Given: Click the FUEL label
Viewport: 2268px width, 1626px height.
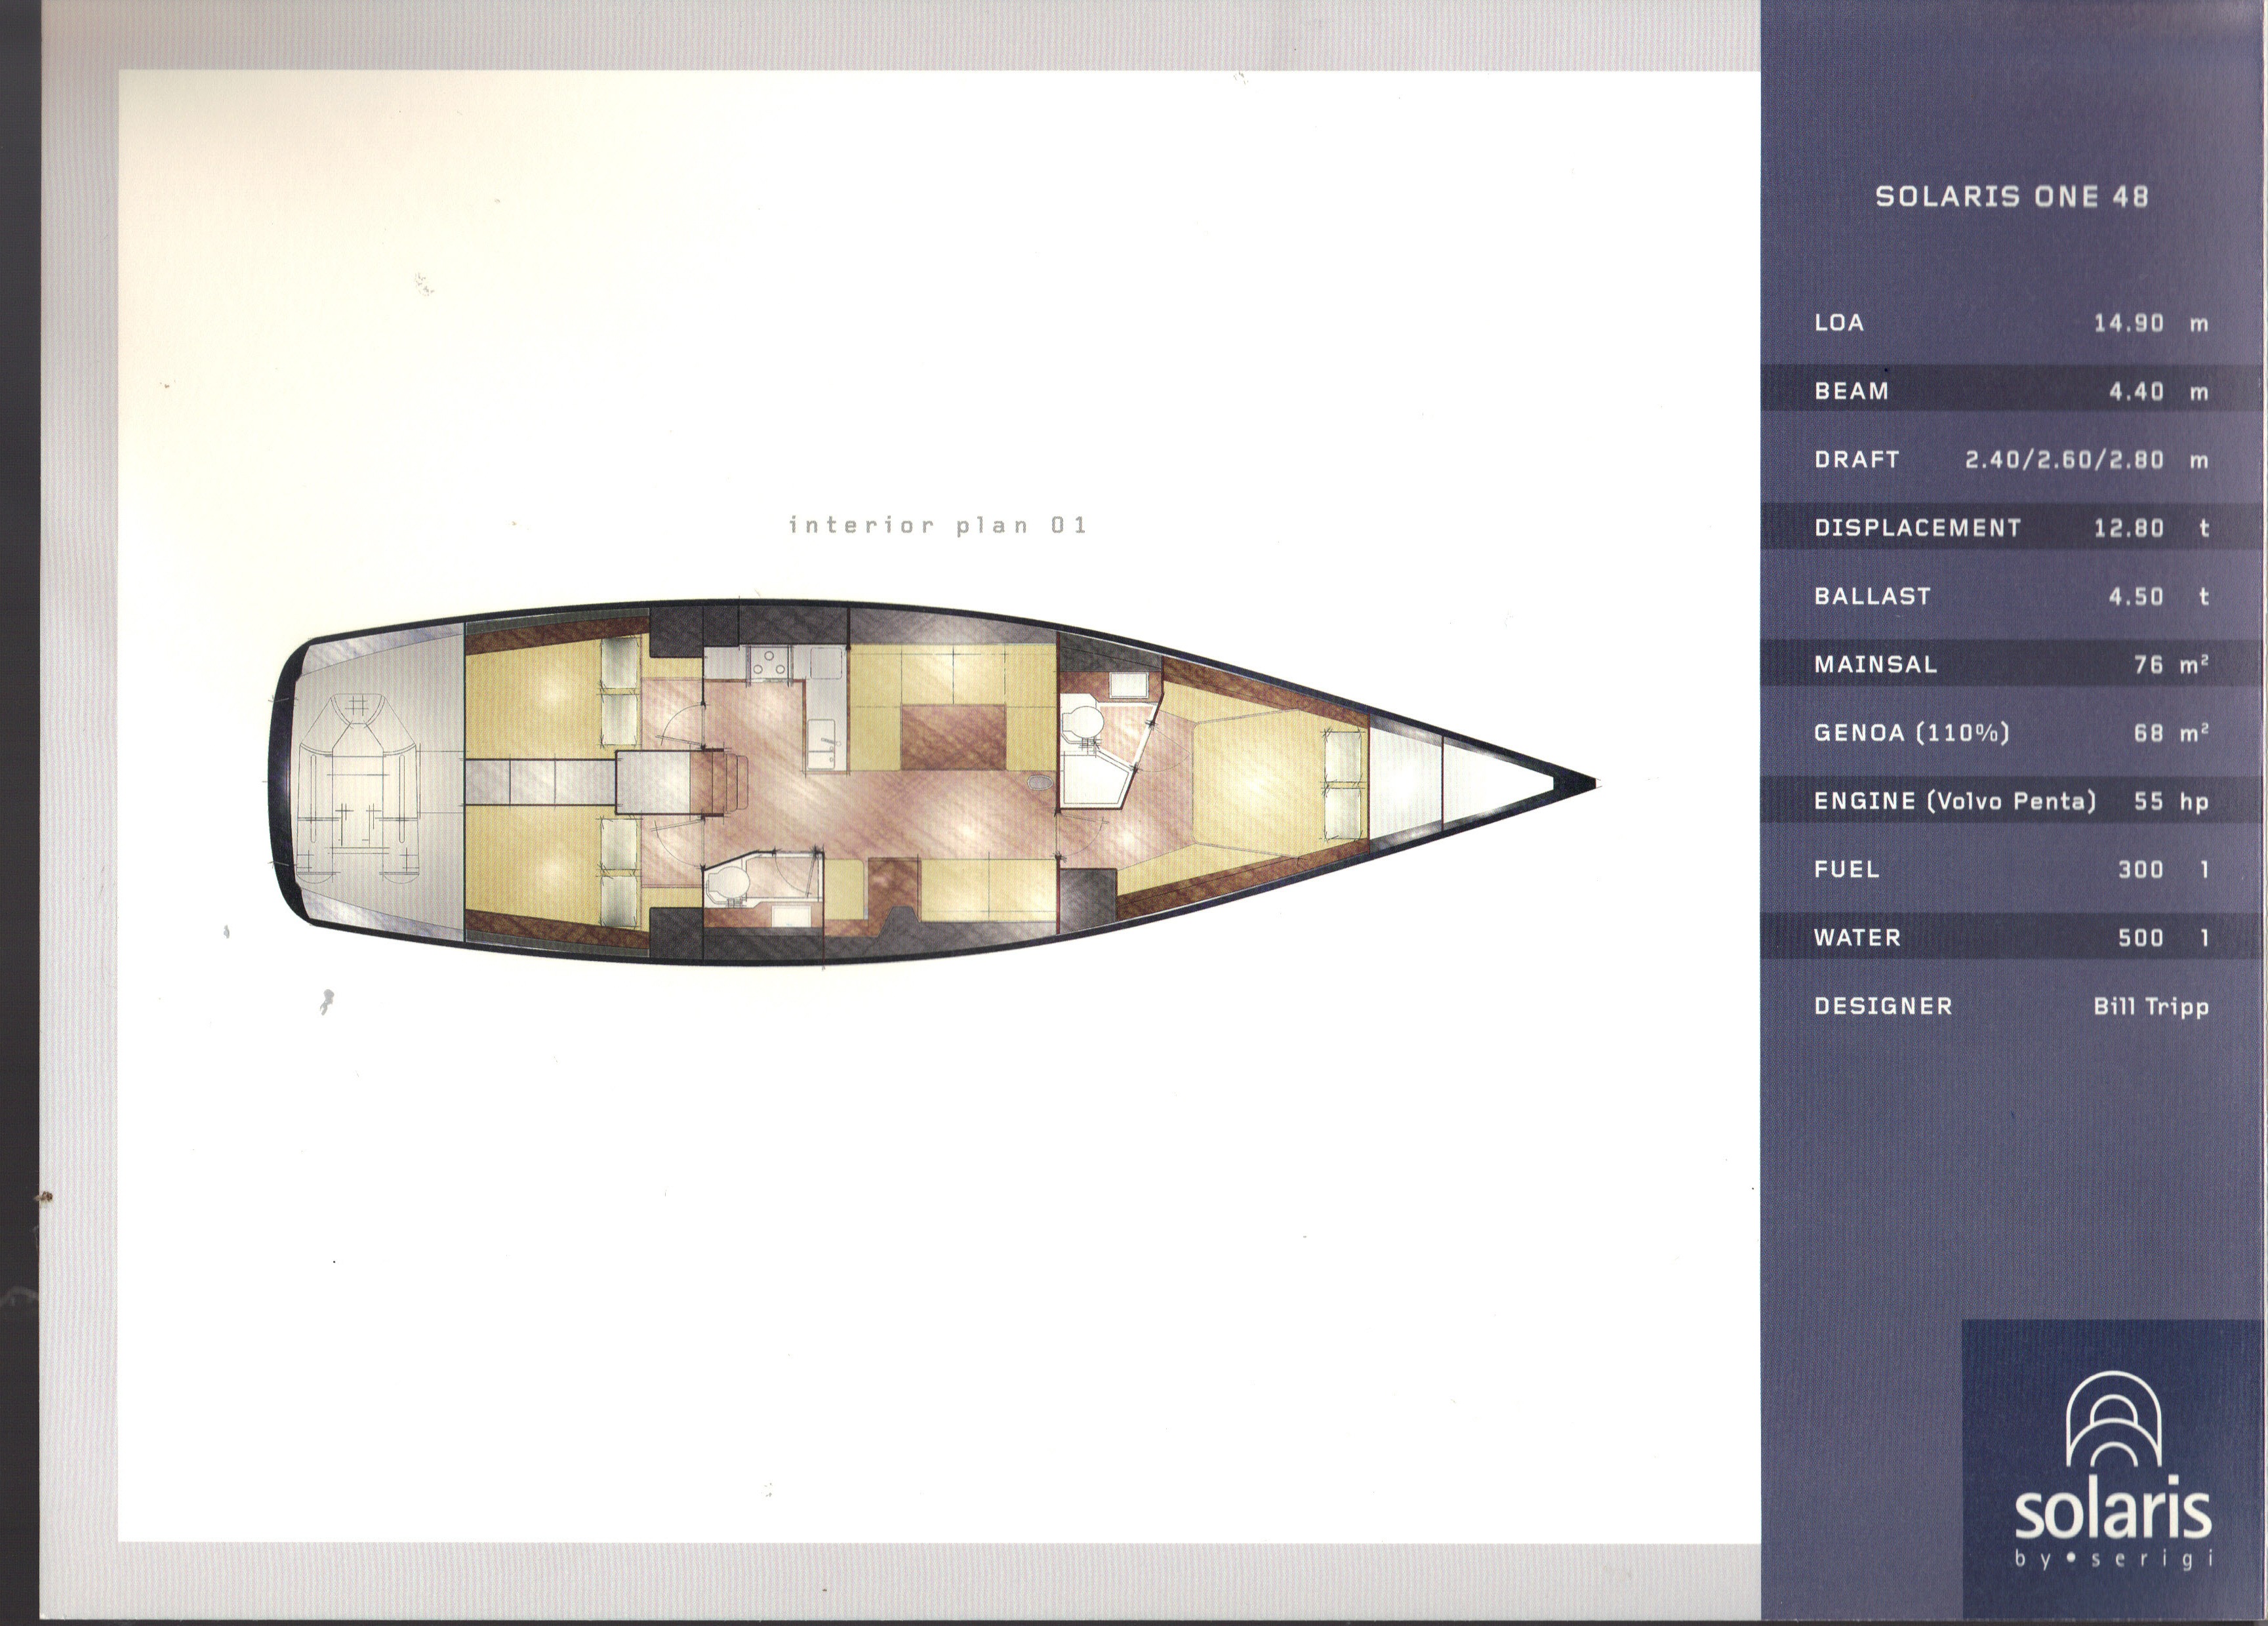Looking at the screenshot, I should coord(1847,869).
